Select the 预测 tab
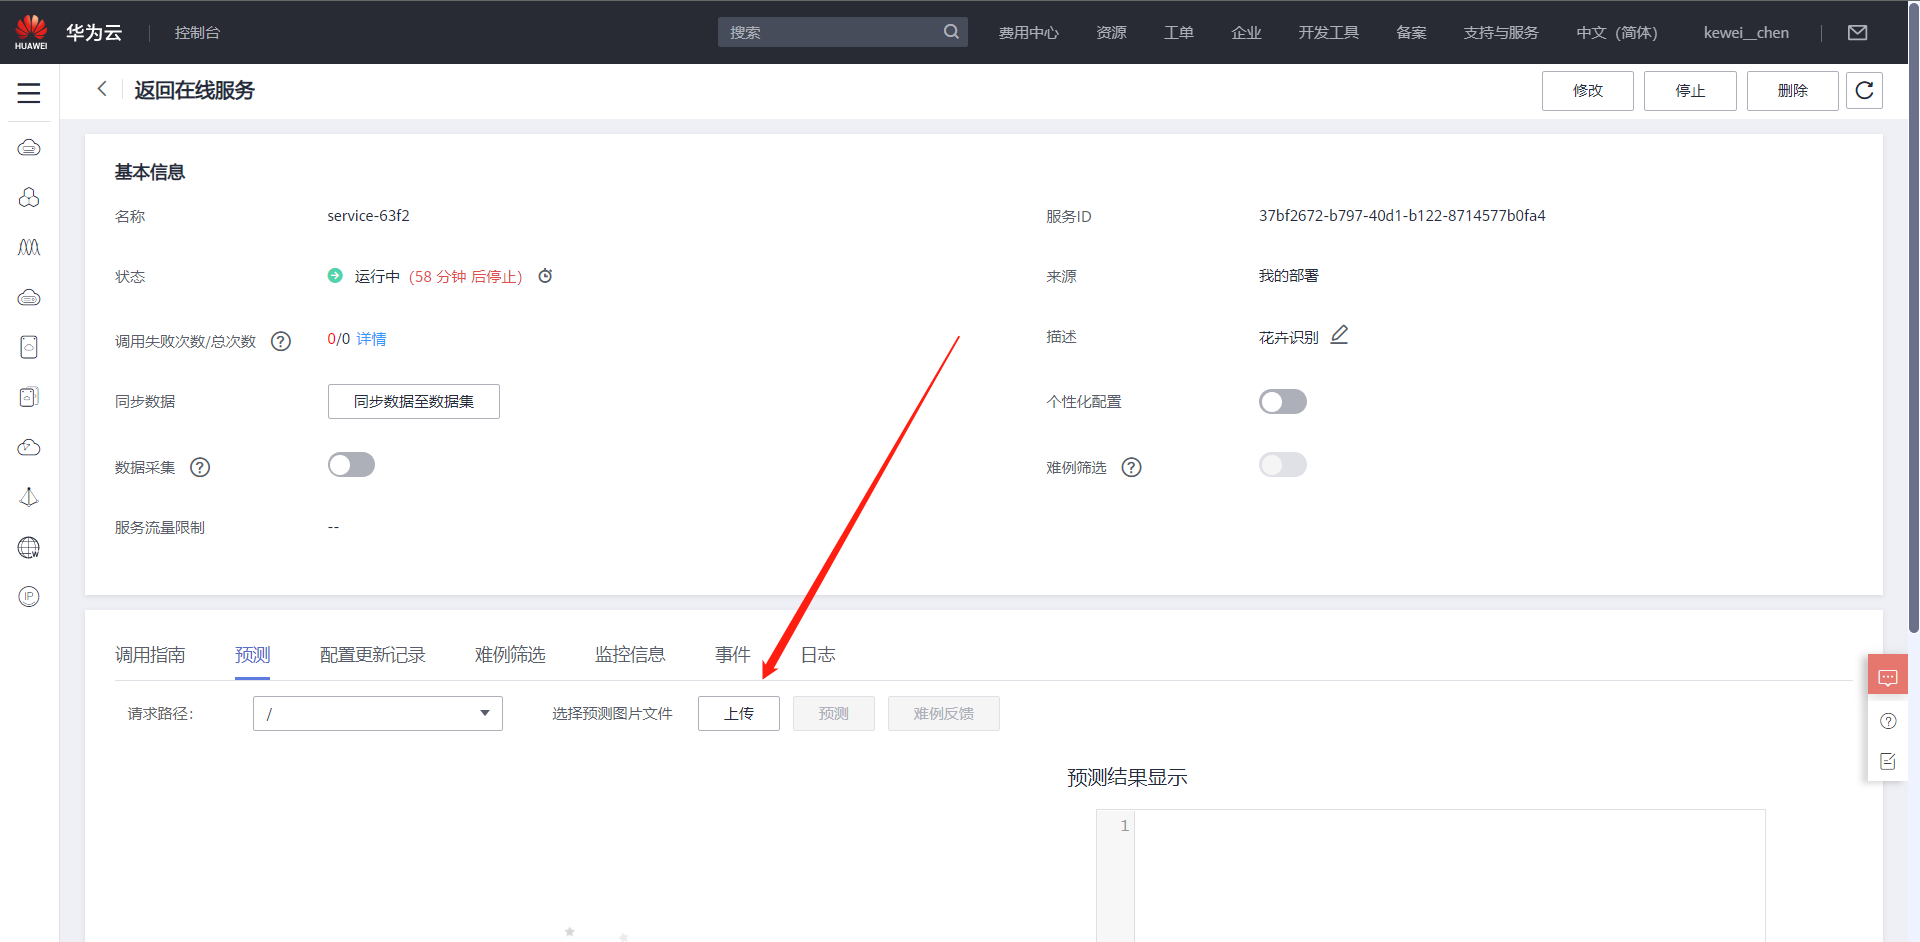Image resolution: width=1920 pixels, height=942 pixels. pos(253,655)
